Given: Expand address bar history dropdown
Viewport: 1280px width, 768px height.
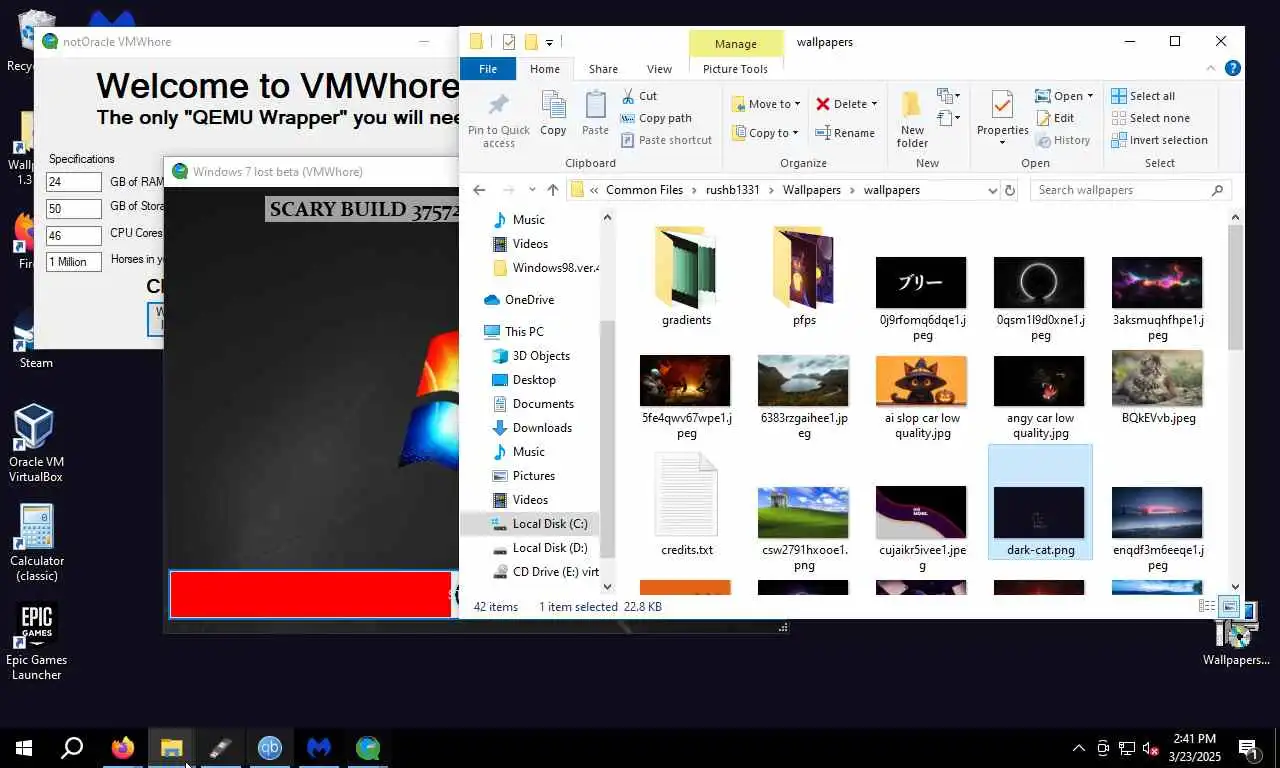Looking at the screenshot, I should click(x=992, y=190).
